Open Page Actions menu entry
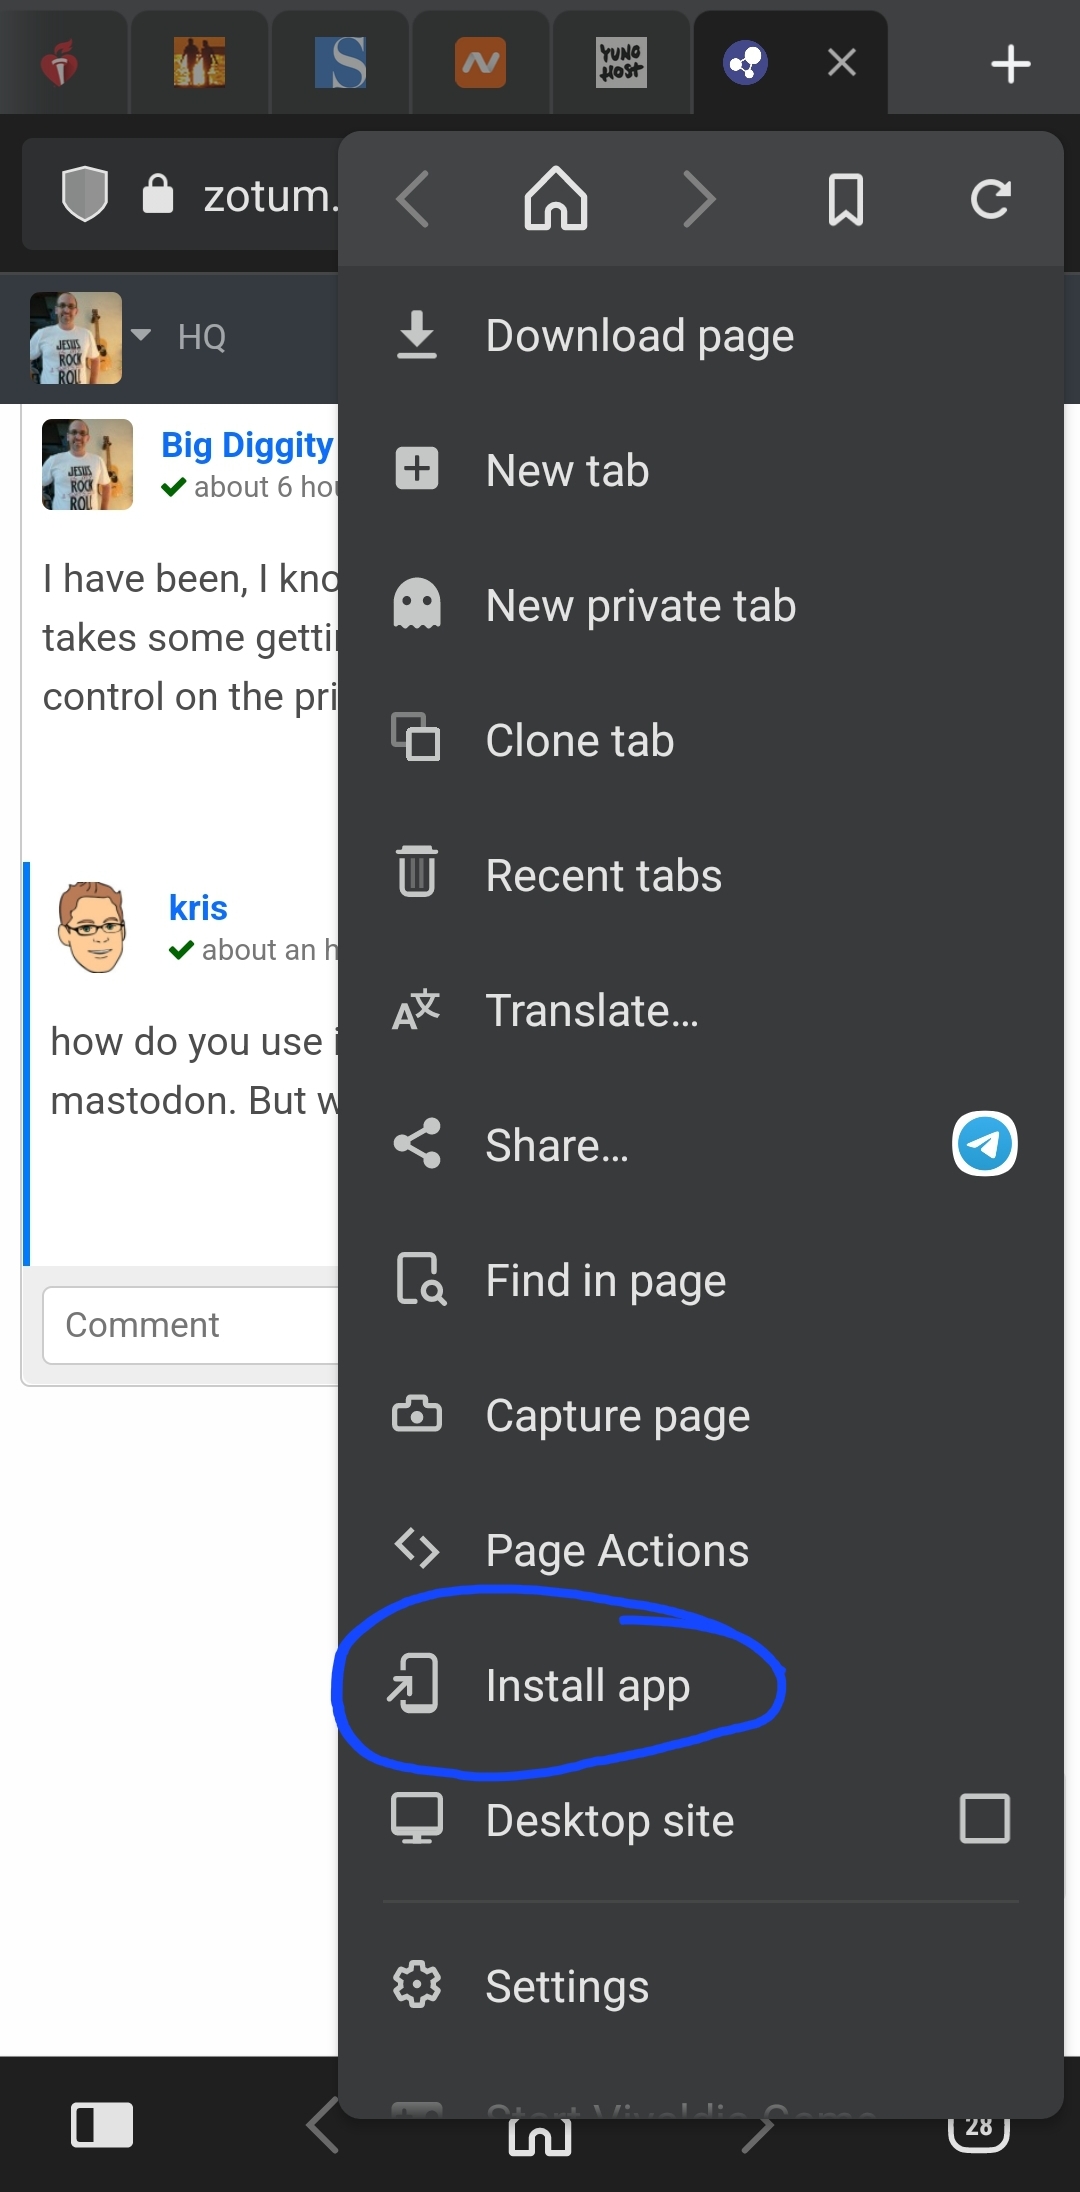 point(616,1551)
